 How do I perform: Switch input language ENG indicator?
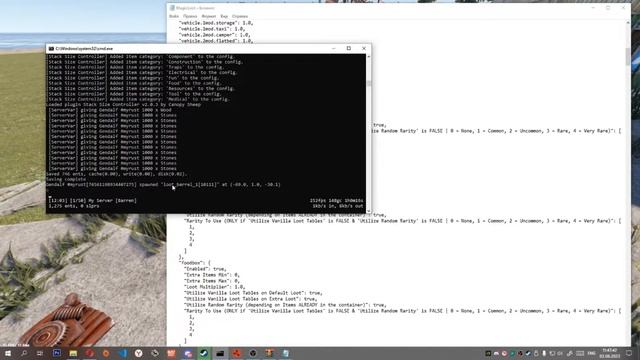(591, 353)
